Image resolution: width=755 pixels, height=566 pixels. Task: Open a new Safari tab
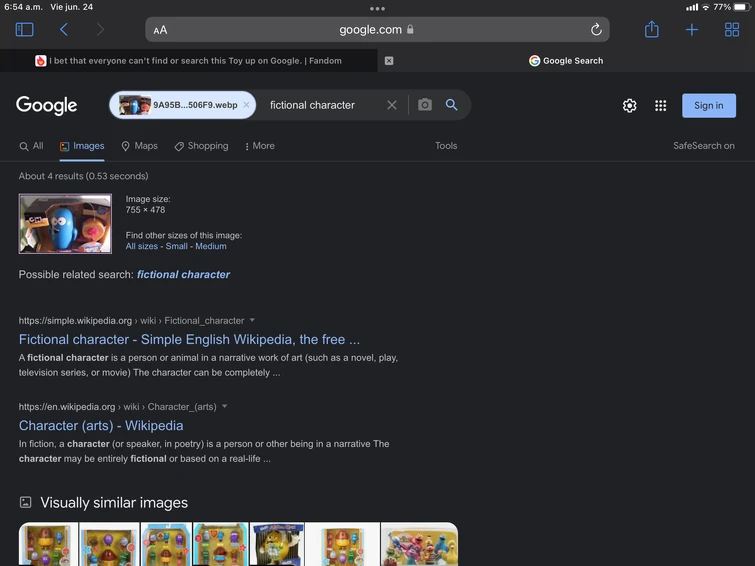click(x=691, y=30)
